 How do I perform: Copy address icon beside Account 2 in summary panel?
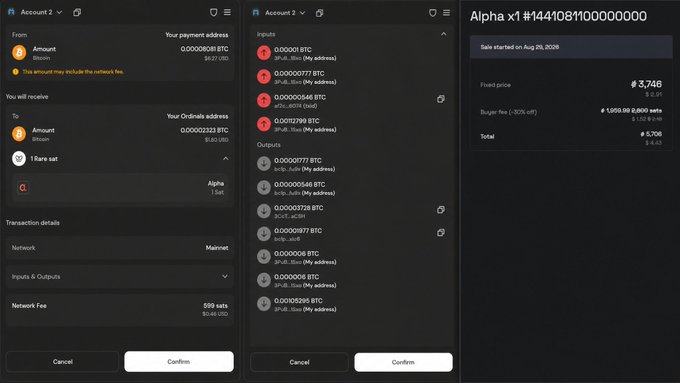pyautogui.click(x=77, y=12)
